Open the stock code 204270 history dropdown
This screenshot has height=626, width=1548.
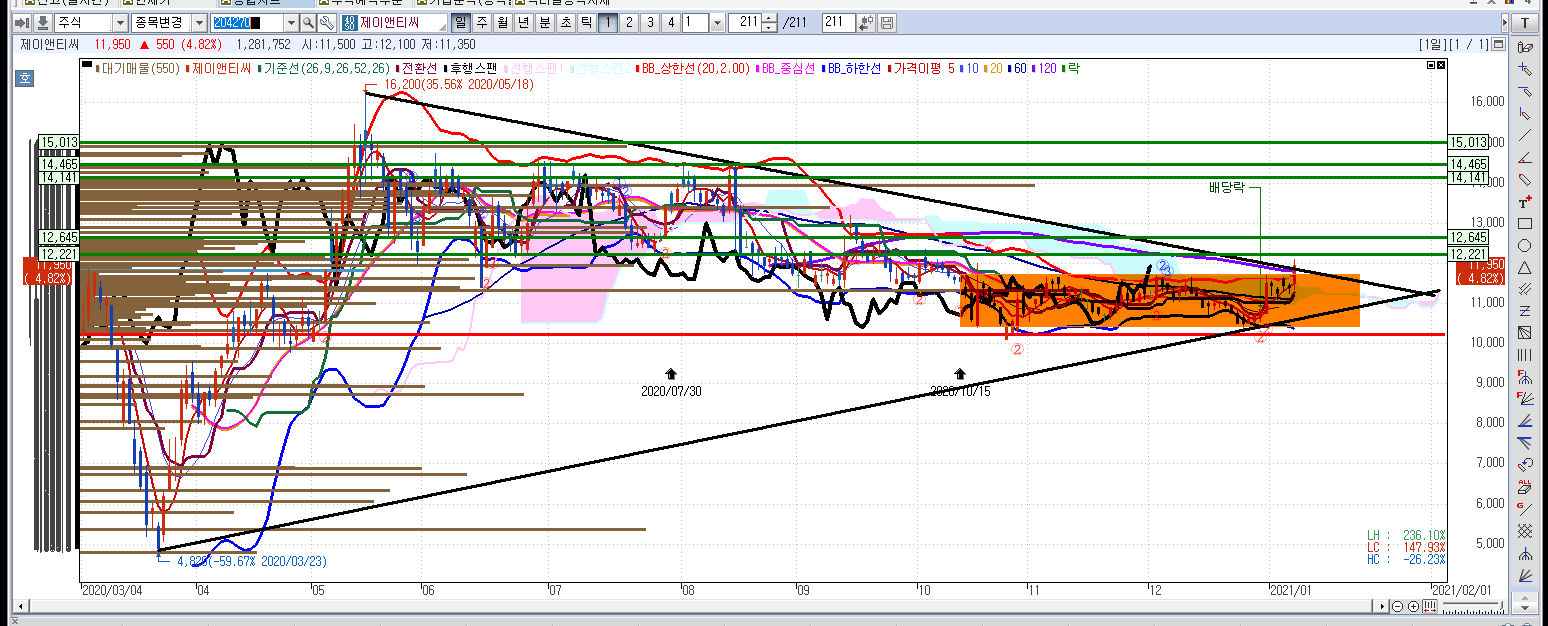tap(291, 22)
